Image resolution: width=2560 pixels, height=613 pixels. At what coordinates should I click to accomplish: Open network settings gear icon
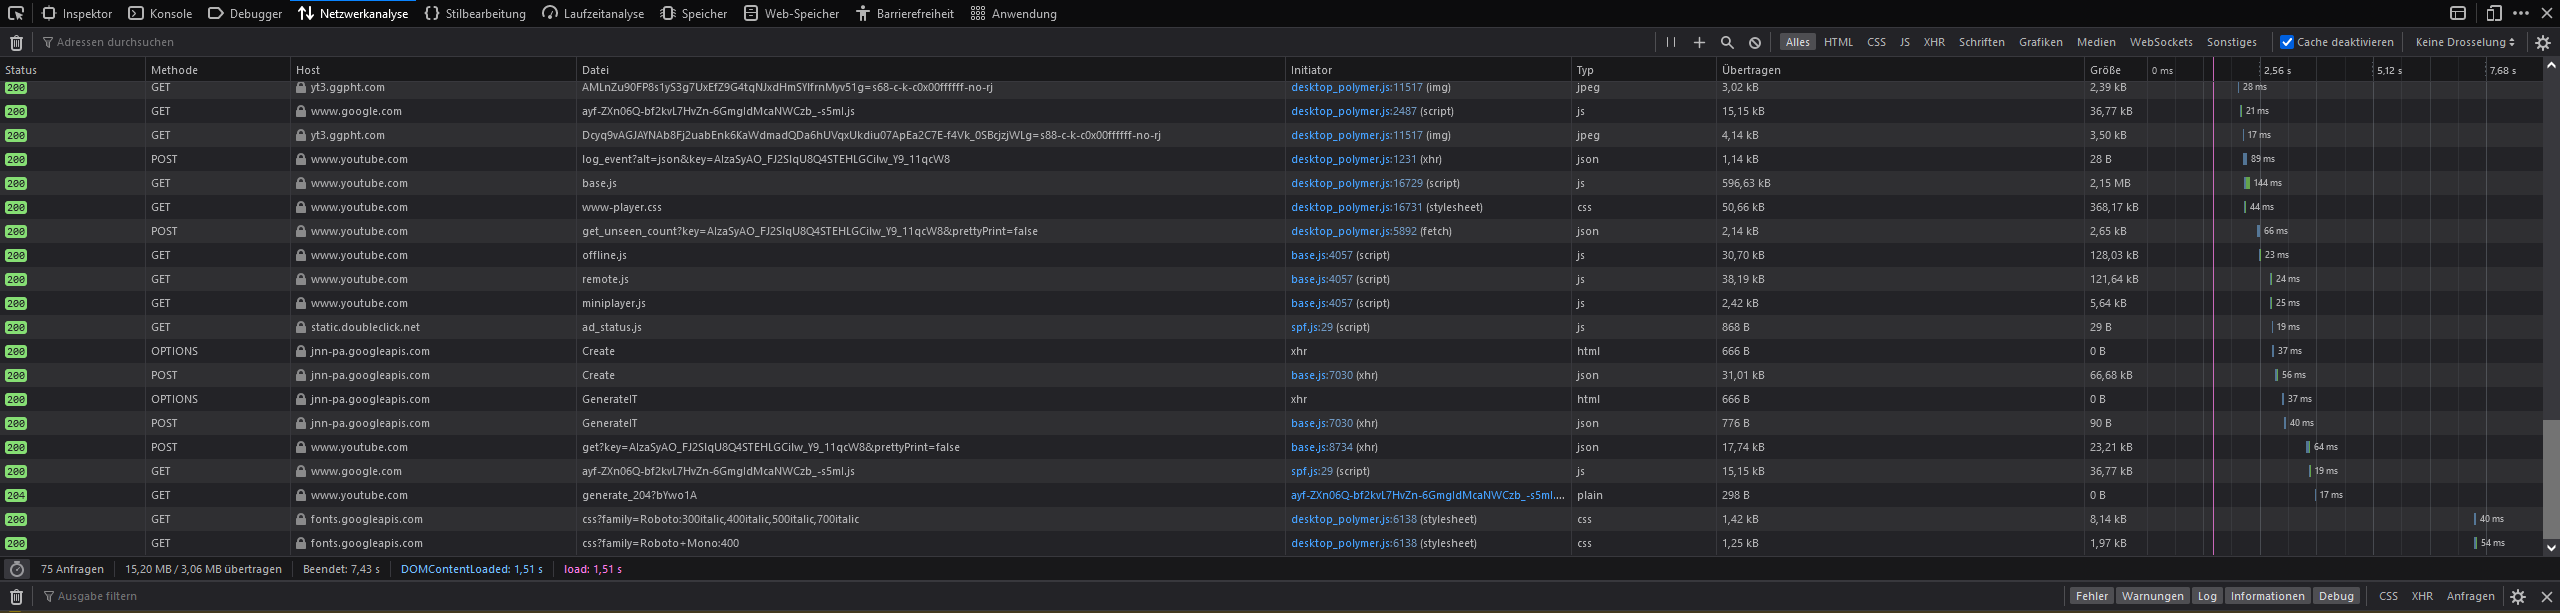[x=2543, y=42]
